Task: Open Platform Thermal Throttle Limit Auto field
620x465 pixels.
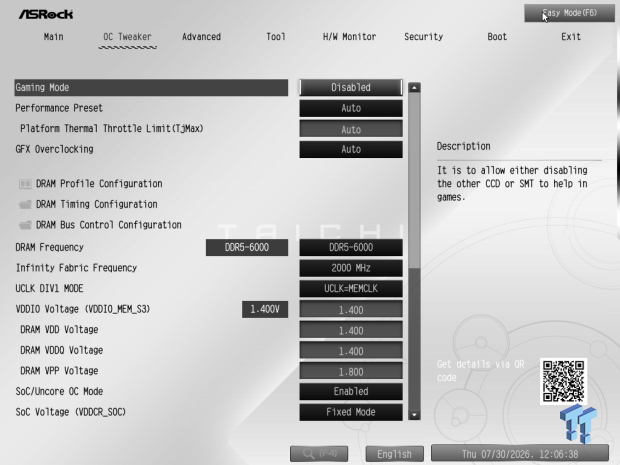Action: tap(351, 129)
